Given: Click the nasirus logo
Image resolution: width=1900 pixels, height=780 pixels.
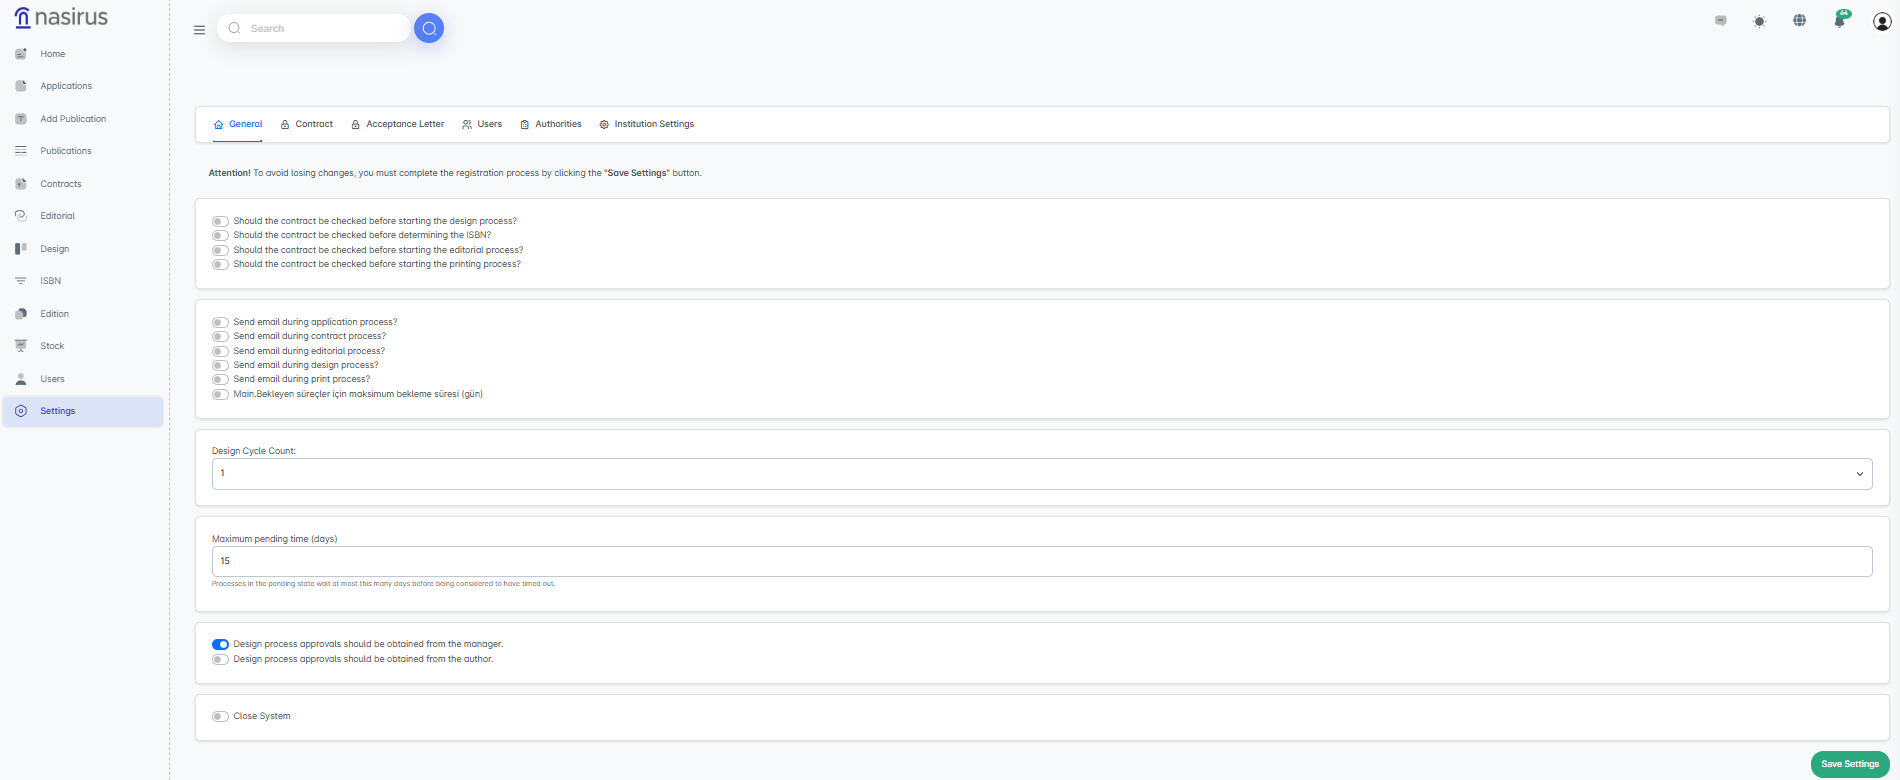Looking at the screenshot, I should 61,18.
